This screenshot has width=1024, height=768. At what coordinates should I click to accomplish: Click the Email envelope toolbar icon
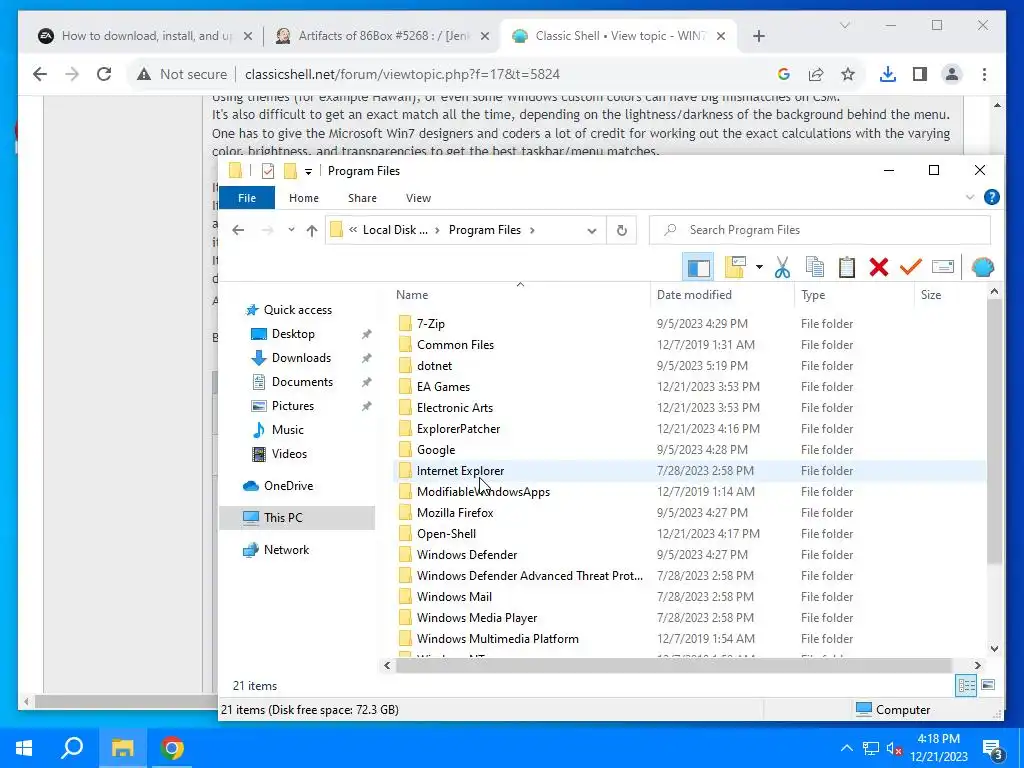pos(942,266)
